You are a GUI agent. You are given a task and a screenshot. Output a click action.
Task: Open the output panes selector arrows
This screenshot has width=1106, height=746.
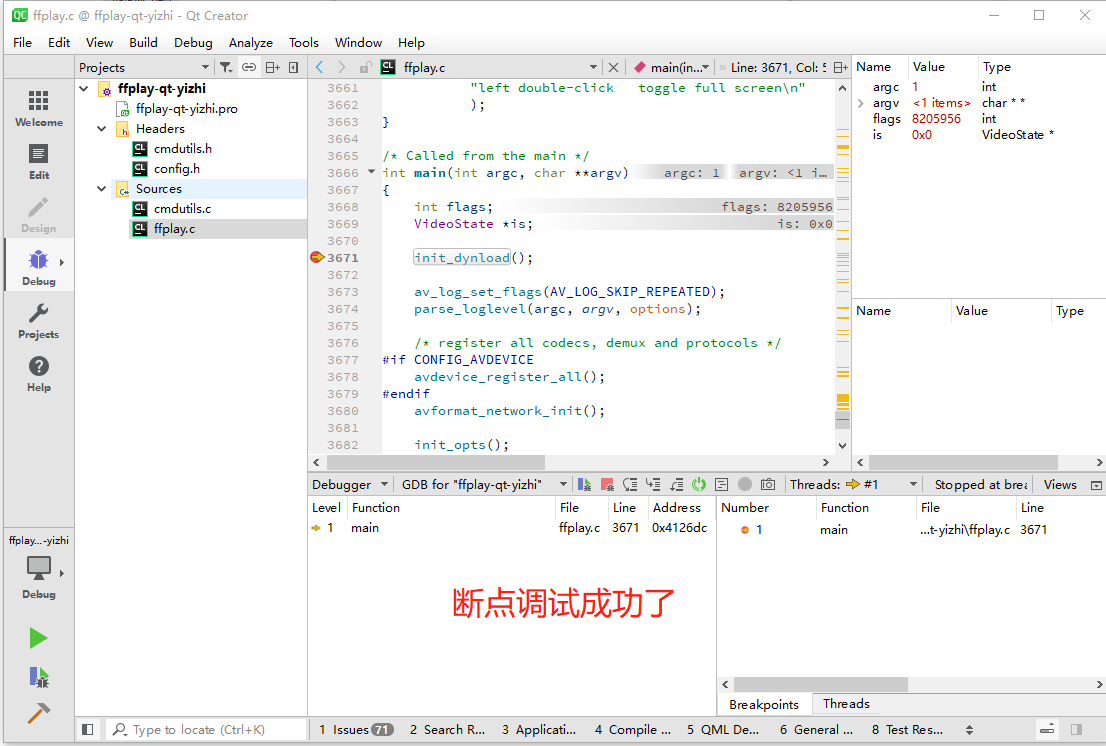[969, 730]
